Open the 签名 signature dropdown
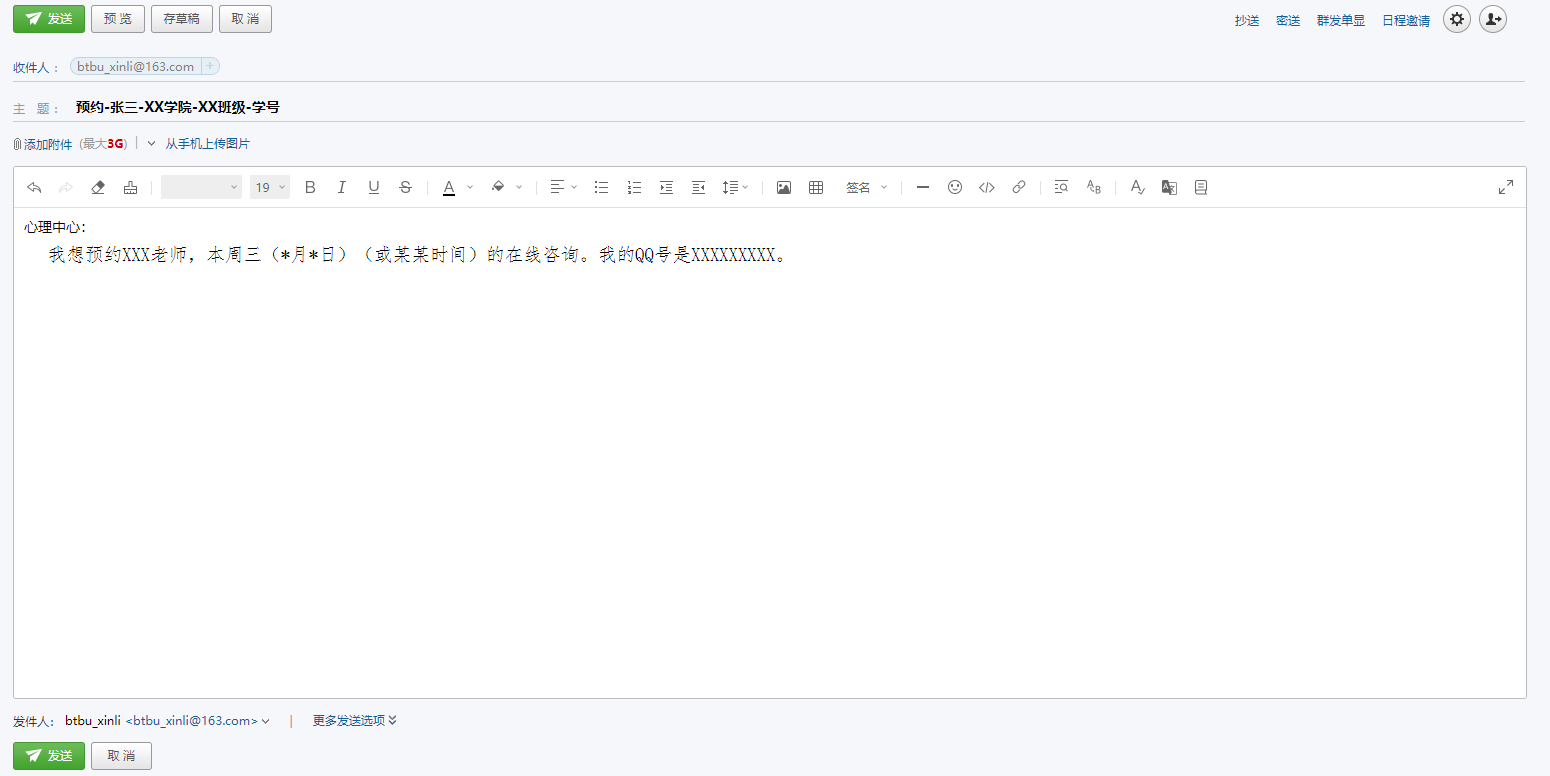This screenshot has height=776, width=1550. 866,187
